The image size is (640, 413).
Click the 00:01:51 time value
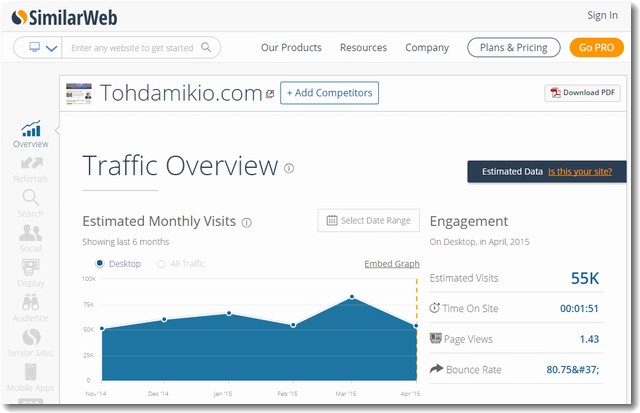point(579,309)
